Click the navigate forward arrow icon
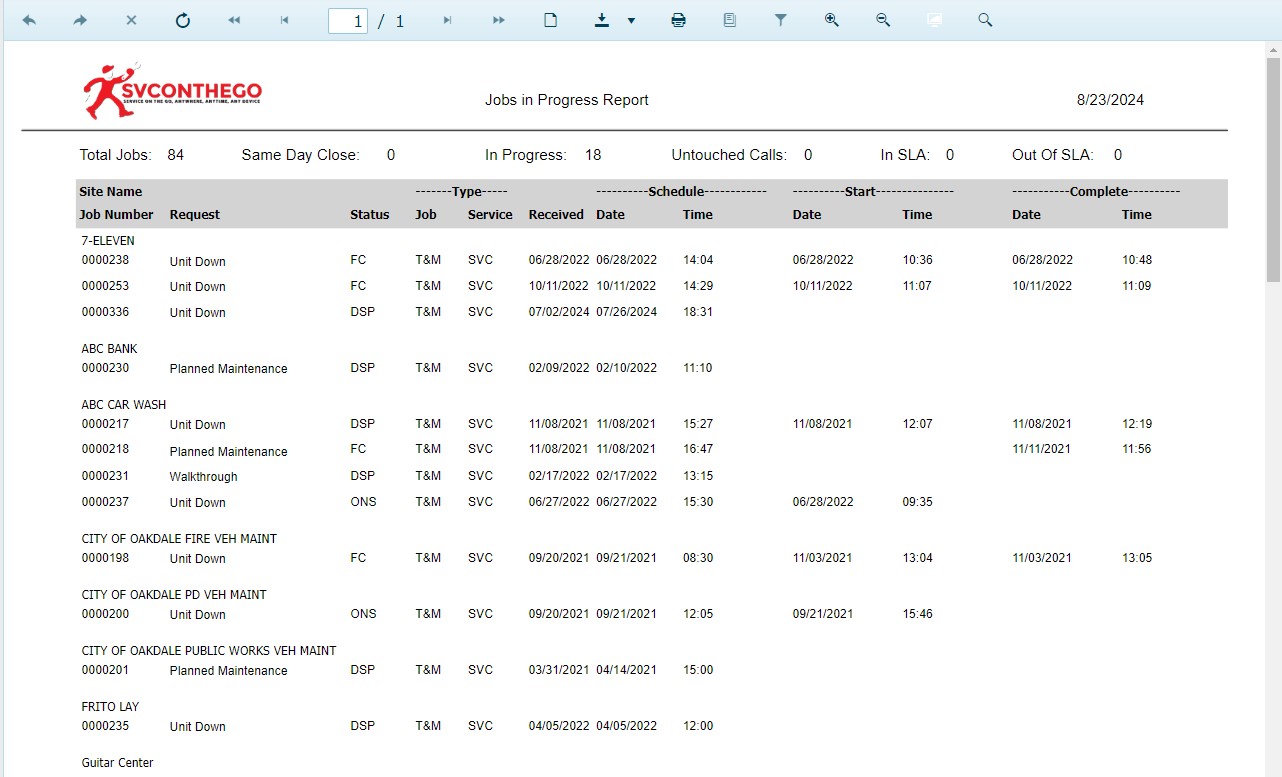1282x777 pixels. tap(80, 20)
